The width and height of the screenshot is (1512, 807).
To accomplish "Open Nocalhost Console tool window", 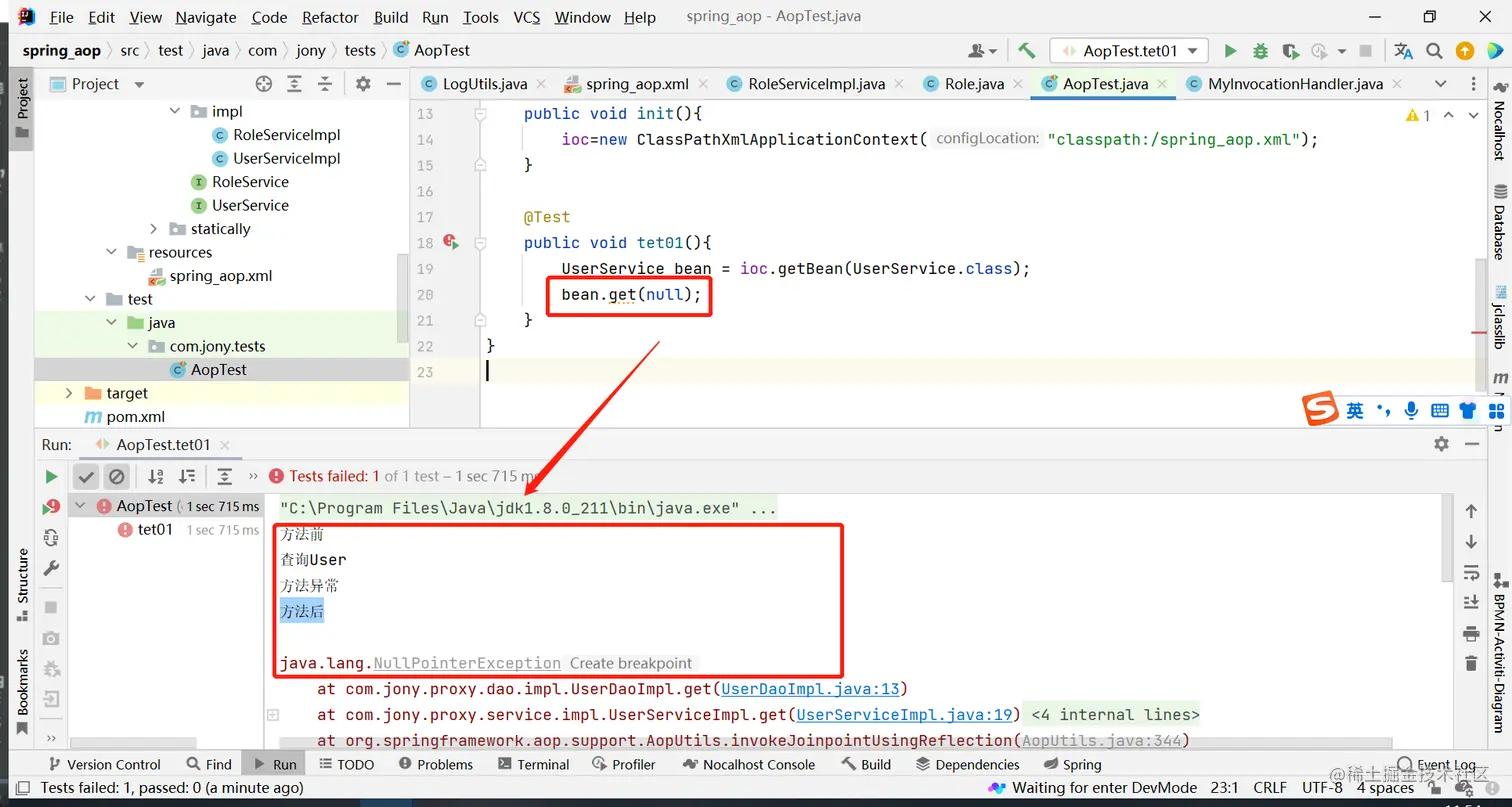I will [x=749, y=764].
